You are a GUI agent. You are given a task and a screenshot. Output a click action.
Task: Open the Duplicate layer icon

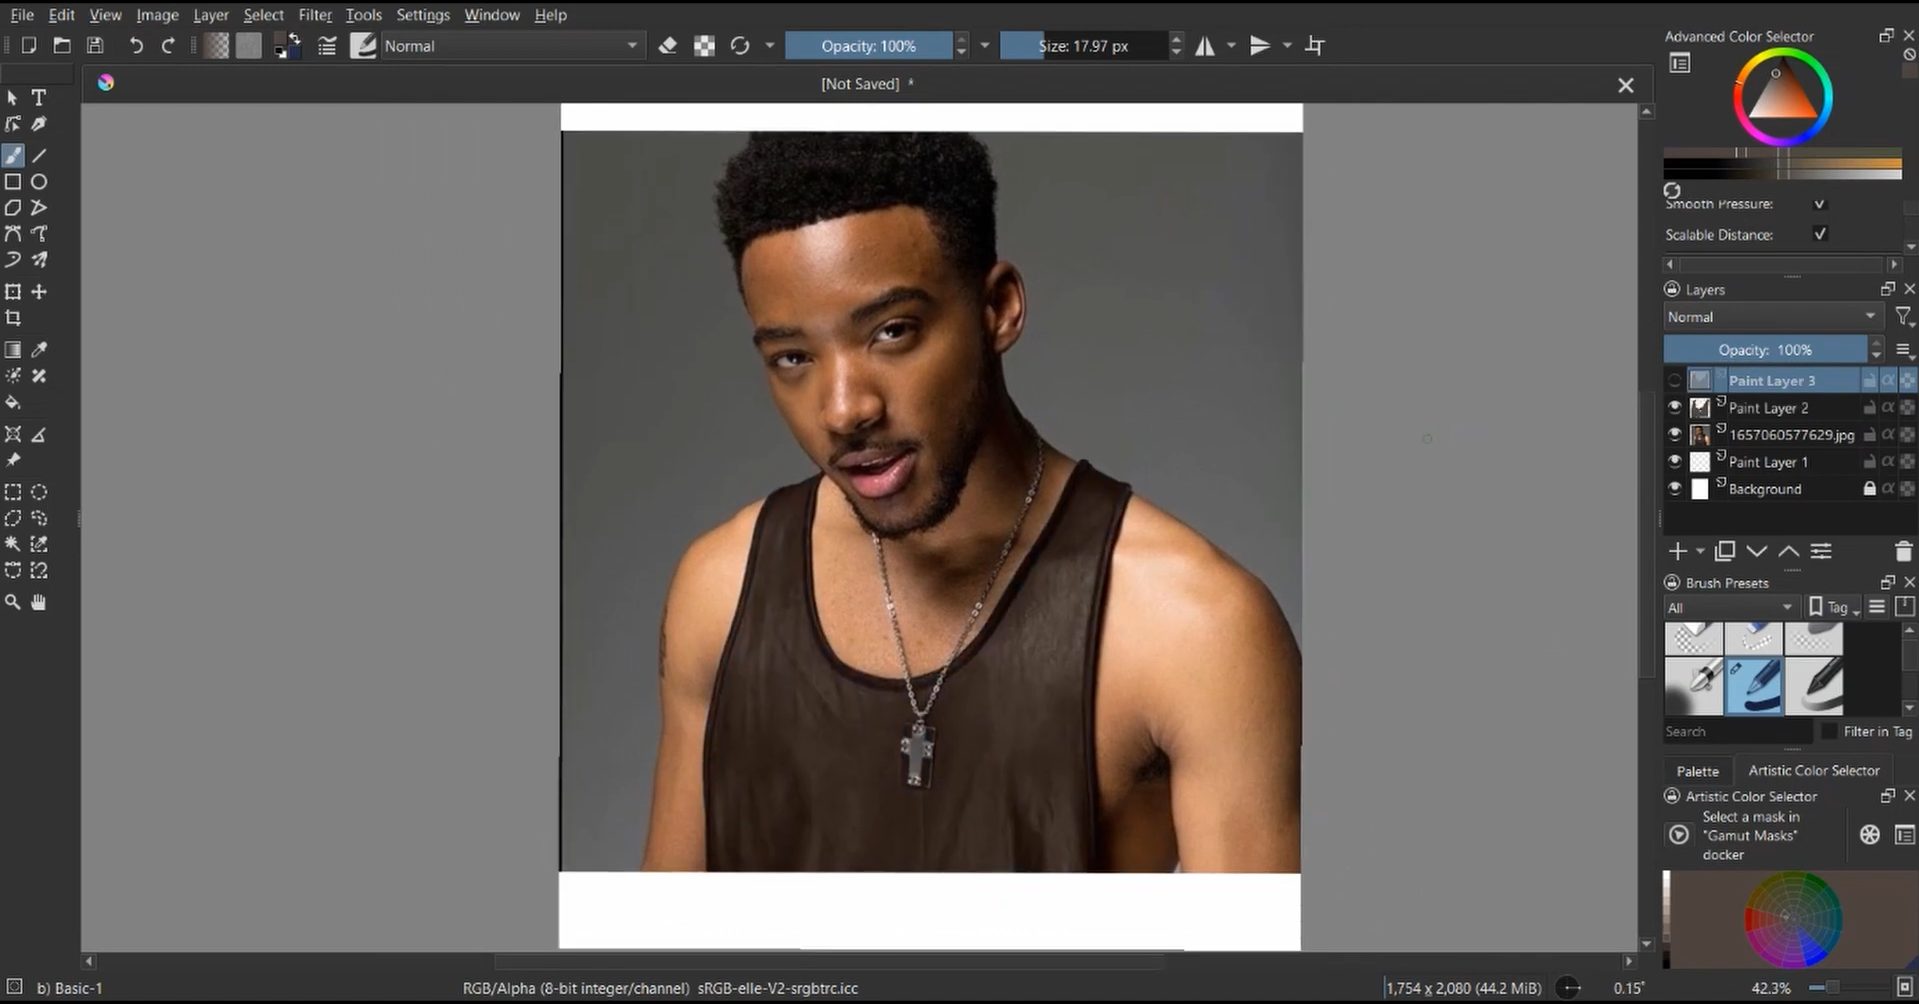click(x=1724, y=551)
